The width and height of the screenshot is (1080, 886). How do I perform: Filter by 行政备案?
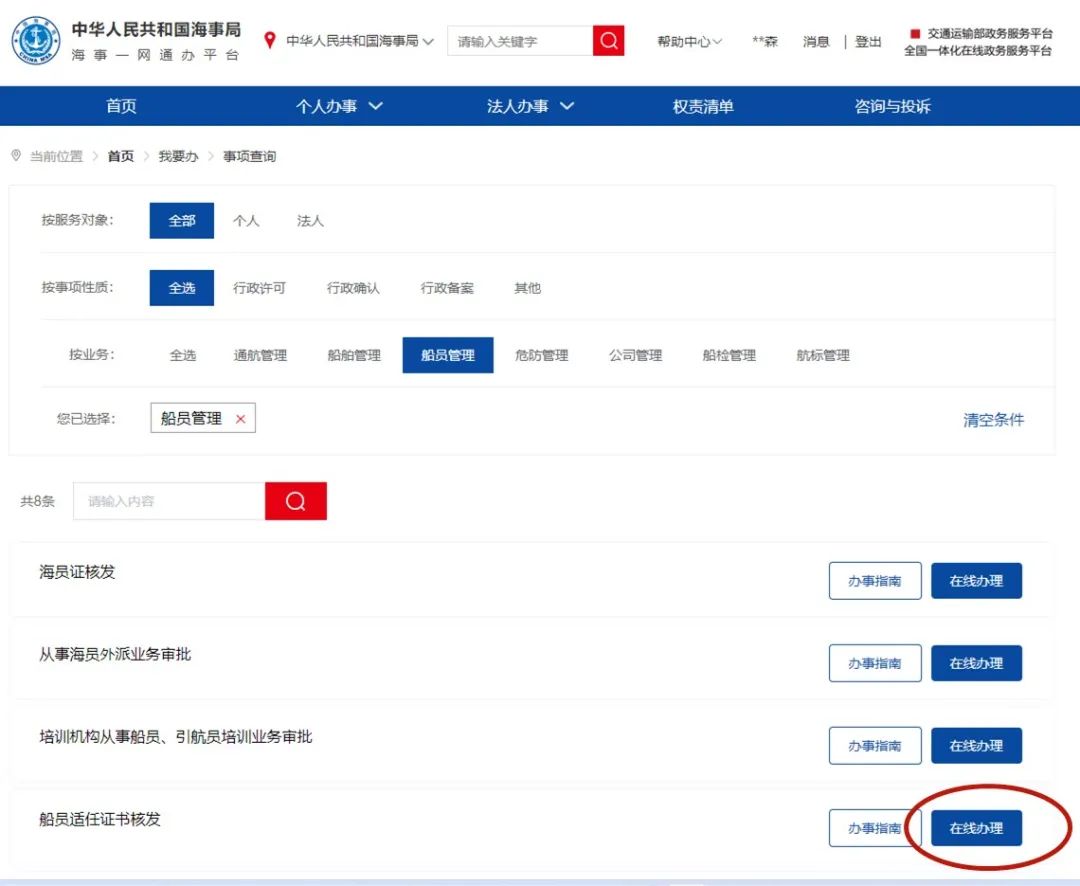[447, 288]
